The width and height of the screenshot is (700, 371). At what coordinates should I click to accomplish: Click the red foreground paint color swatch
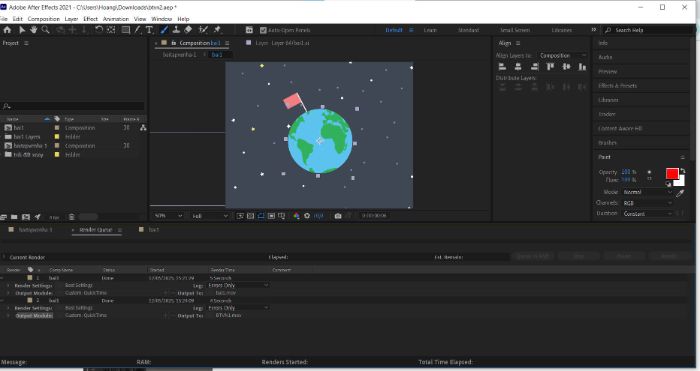pos(672,173)
